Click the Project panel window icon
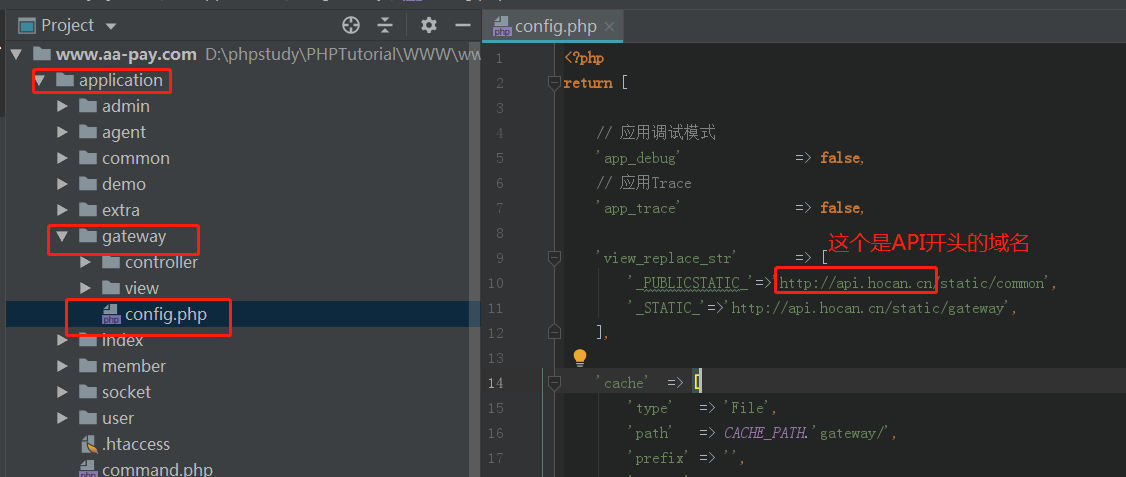Screen dimensions: 1126x477 point(27,27)
